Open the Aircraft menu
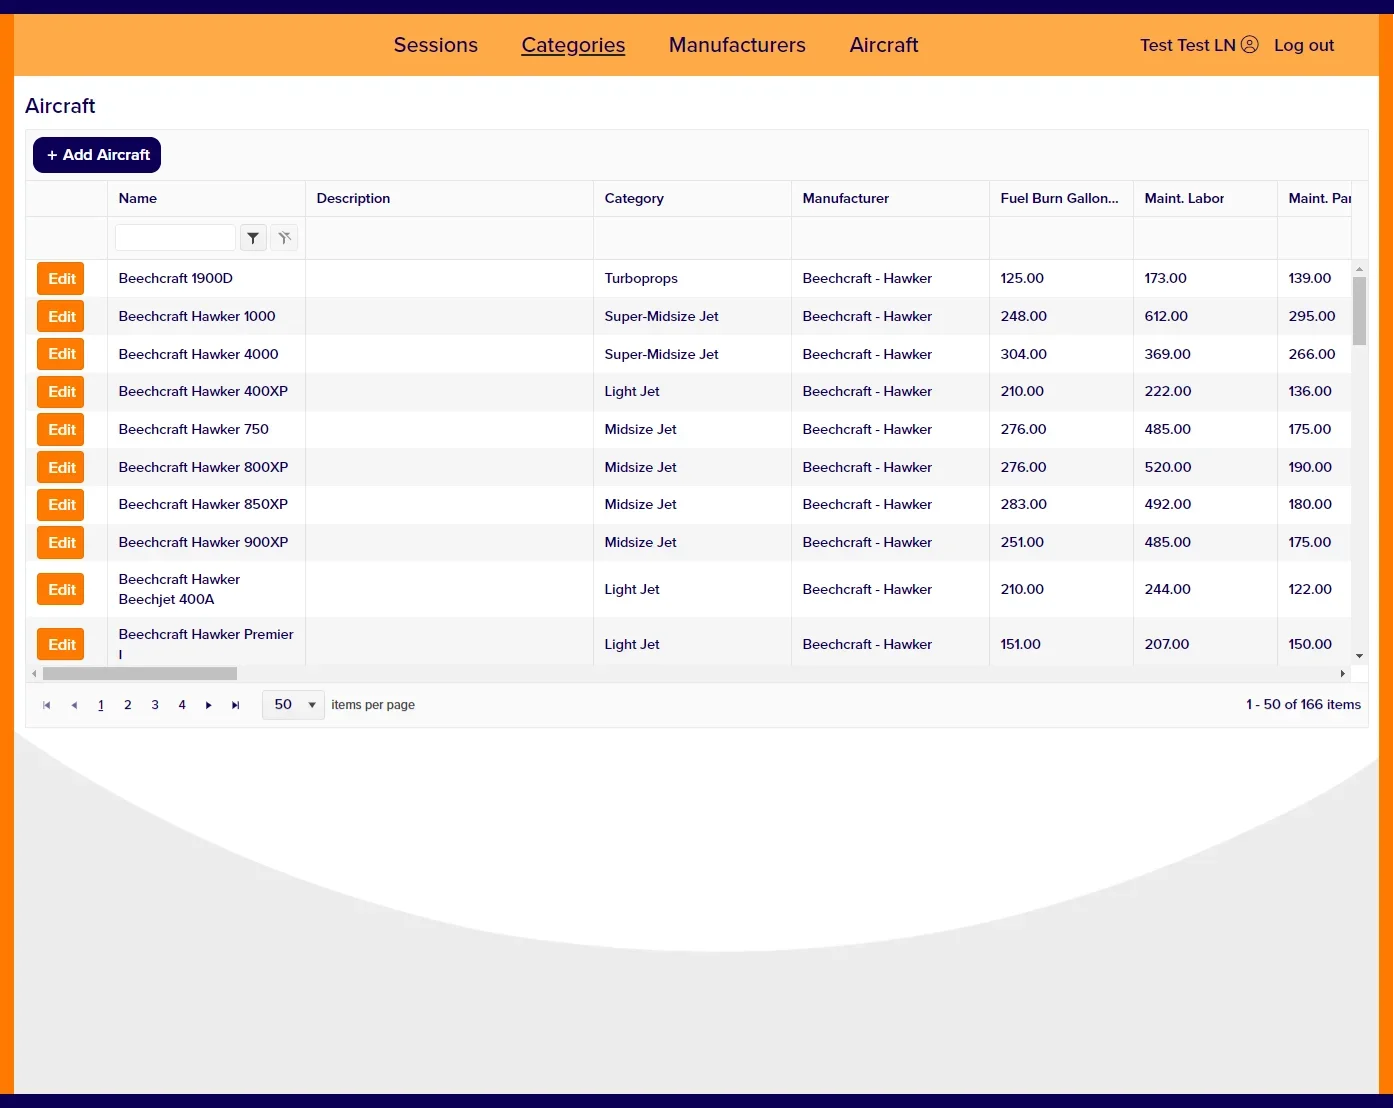The width and height of the screenshot is (1394, 1108). (x=884, y=45)
